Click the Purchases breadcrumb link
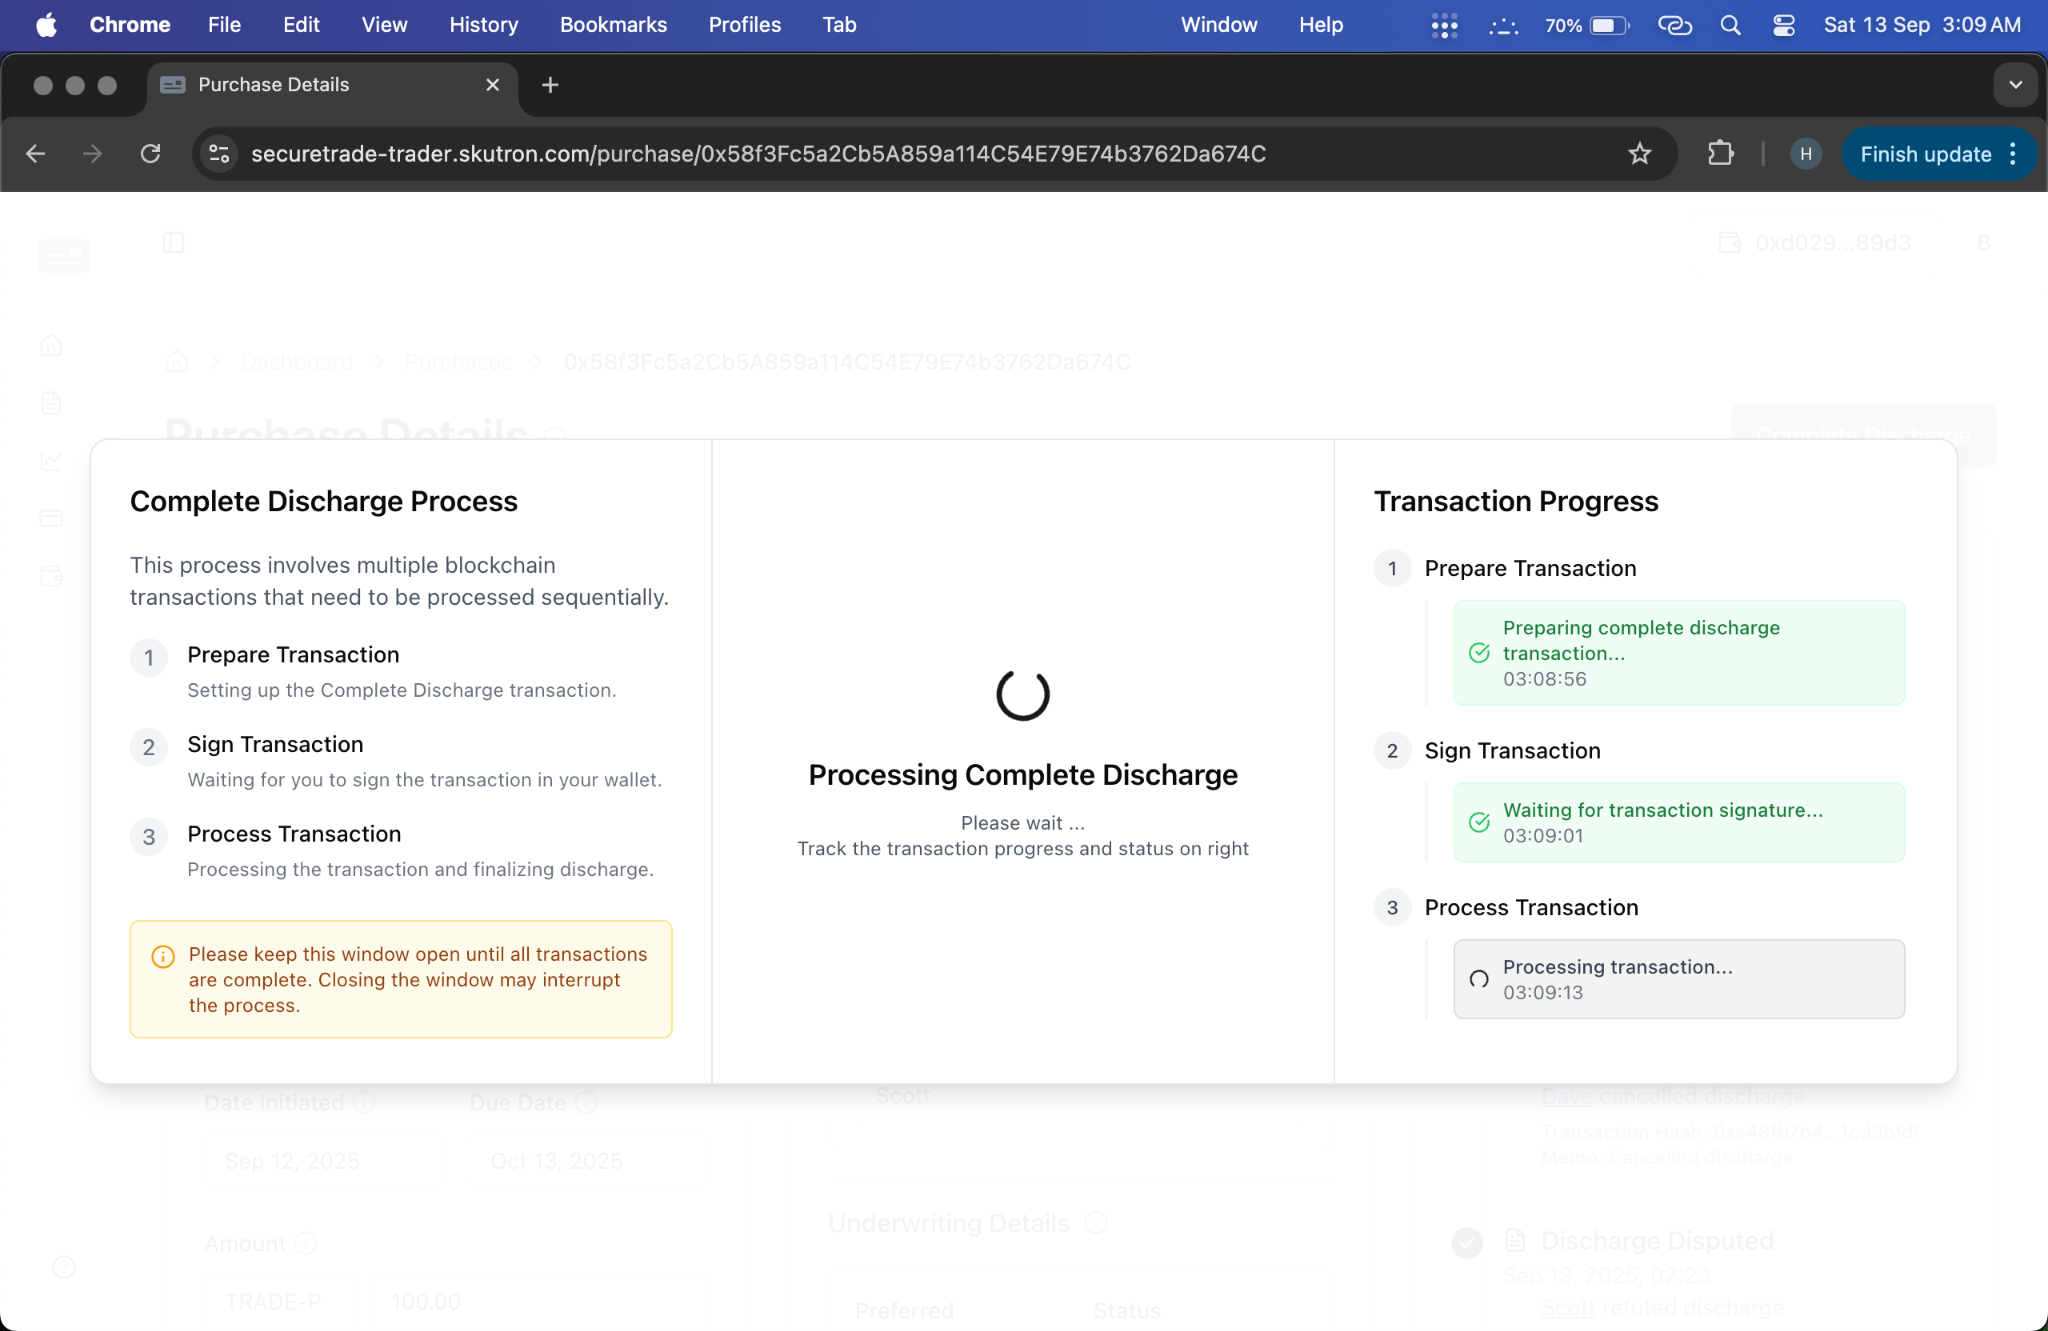Screen dimensions: 2048x1331 coord(458,362)
